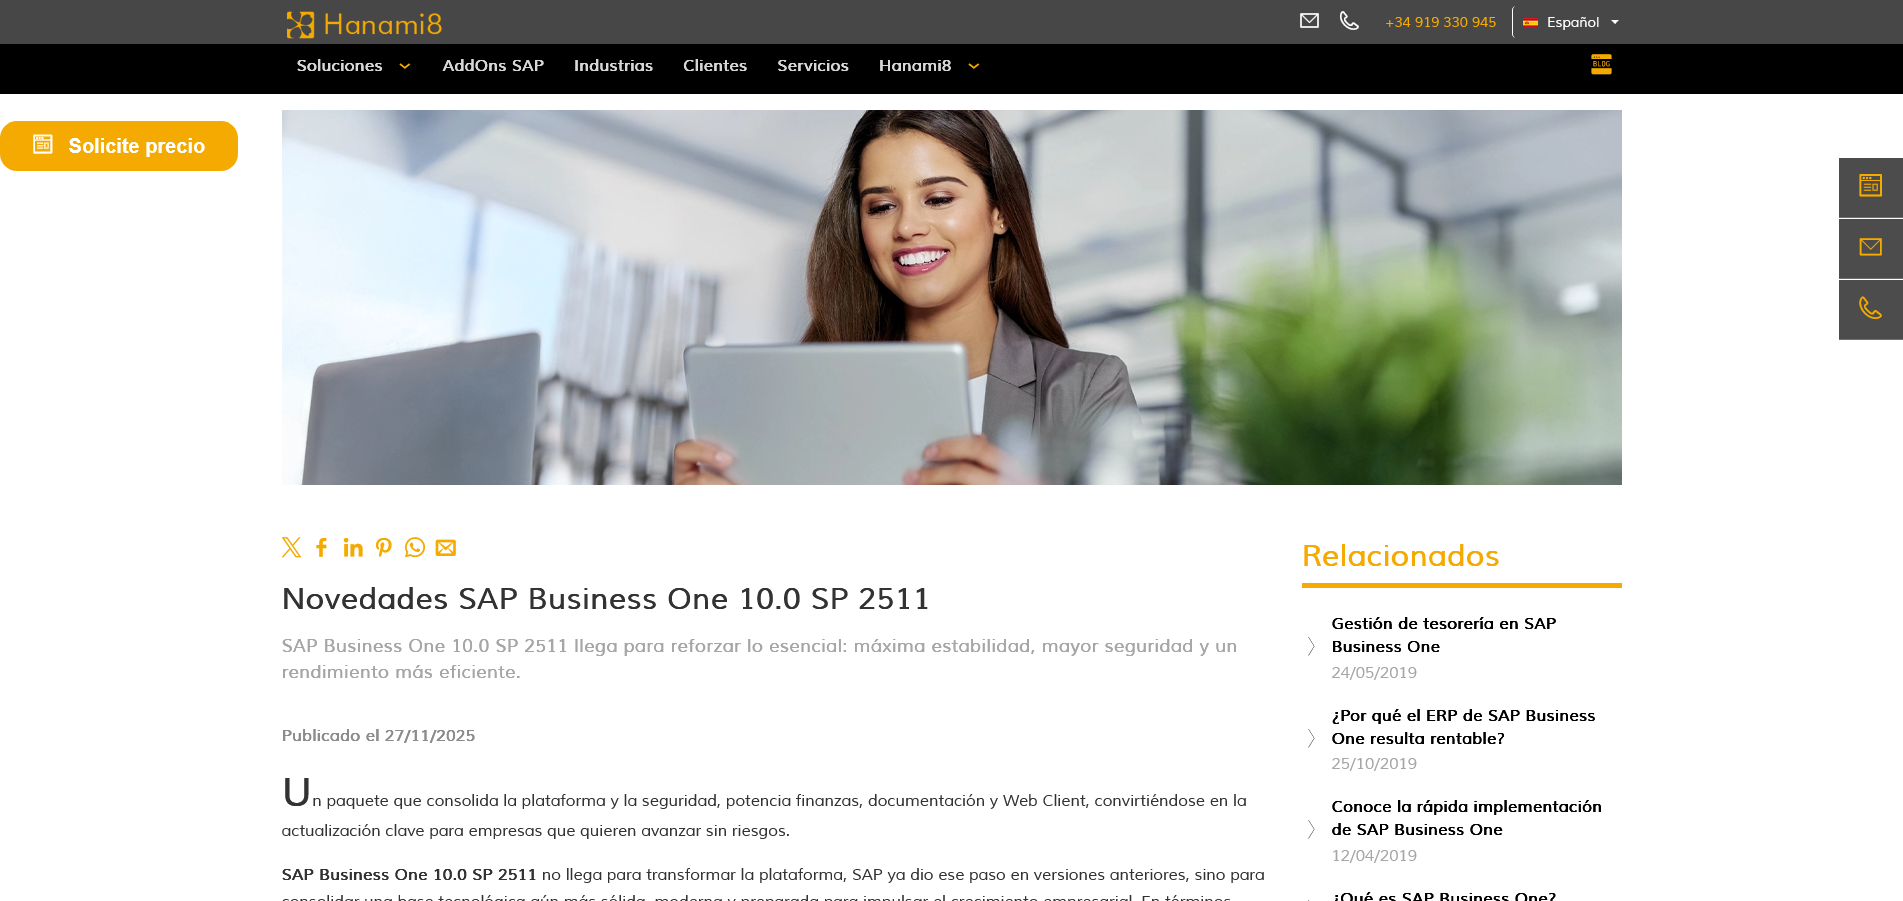Share article on Pinterest
Screen dimensions: 1903x901
click(x=384, y=547)
